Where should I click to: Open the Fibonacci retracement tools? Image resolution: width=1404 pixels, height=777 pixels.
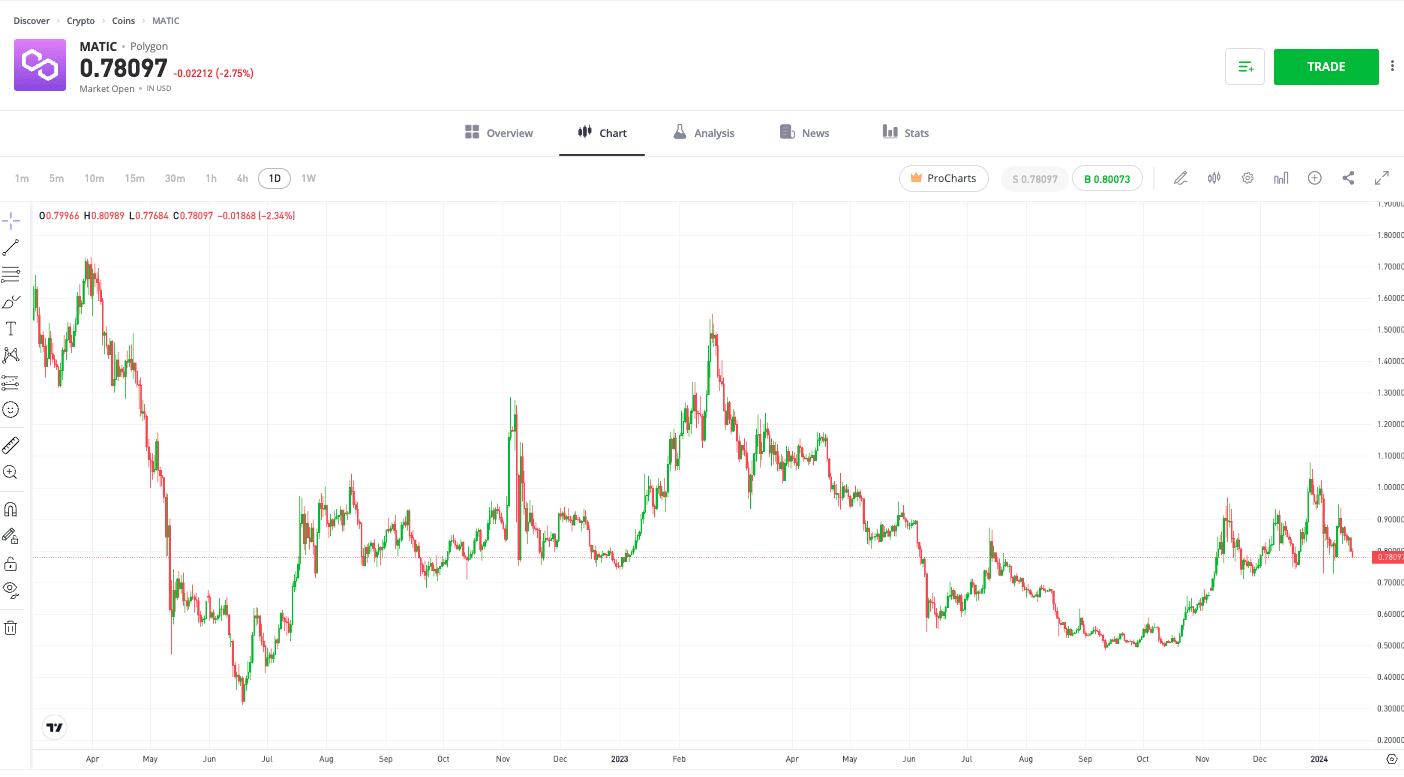tap(11, 274)
